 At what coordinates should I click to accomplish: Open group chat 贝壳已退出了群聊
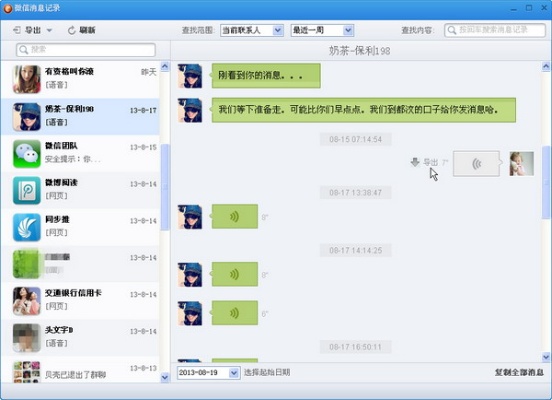click(80, 370)
